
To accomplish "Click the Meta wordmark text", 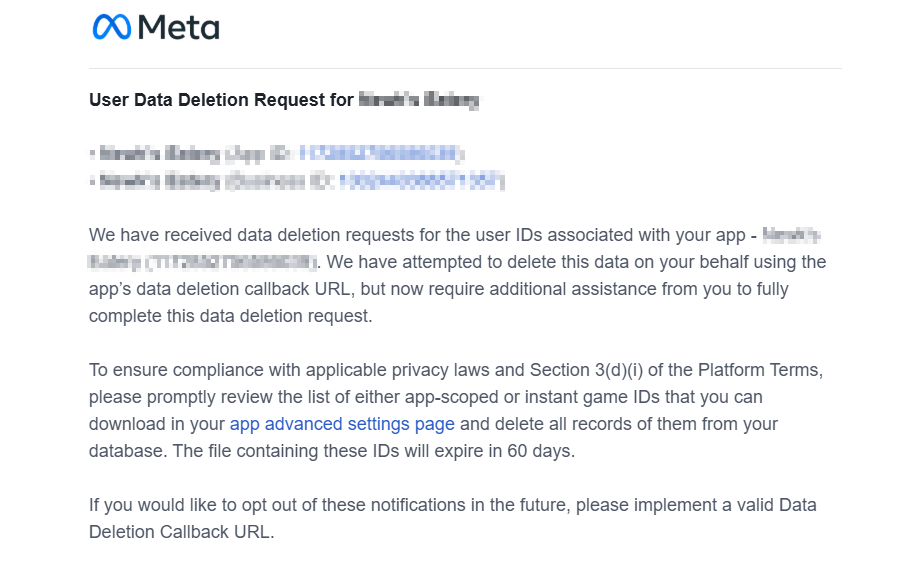I will point(179,27).
